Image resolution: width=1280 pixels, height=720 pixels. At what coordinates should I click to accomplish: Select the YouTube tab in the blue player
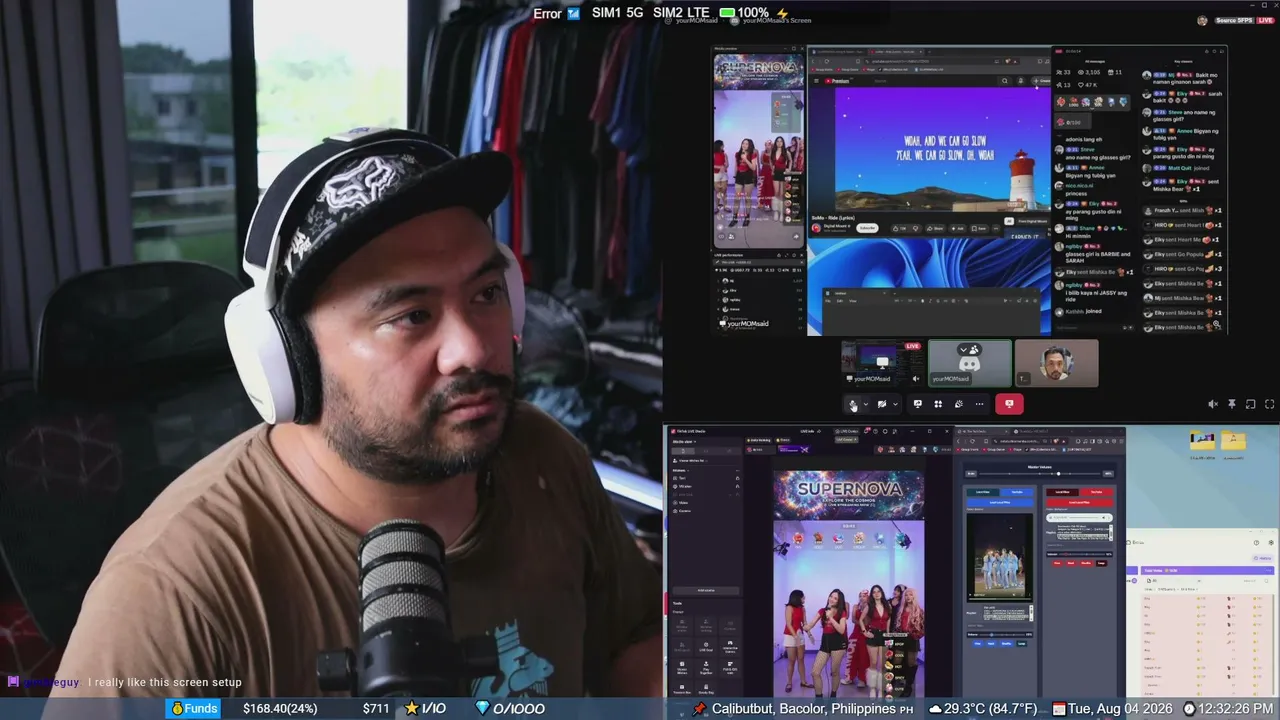click(x=1017, y=492)
